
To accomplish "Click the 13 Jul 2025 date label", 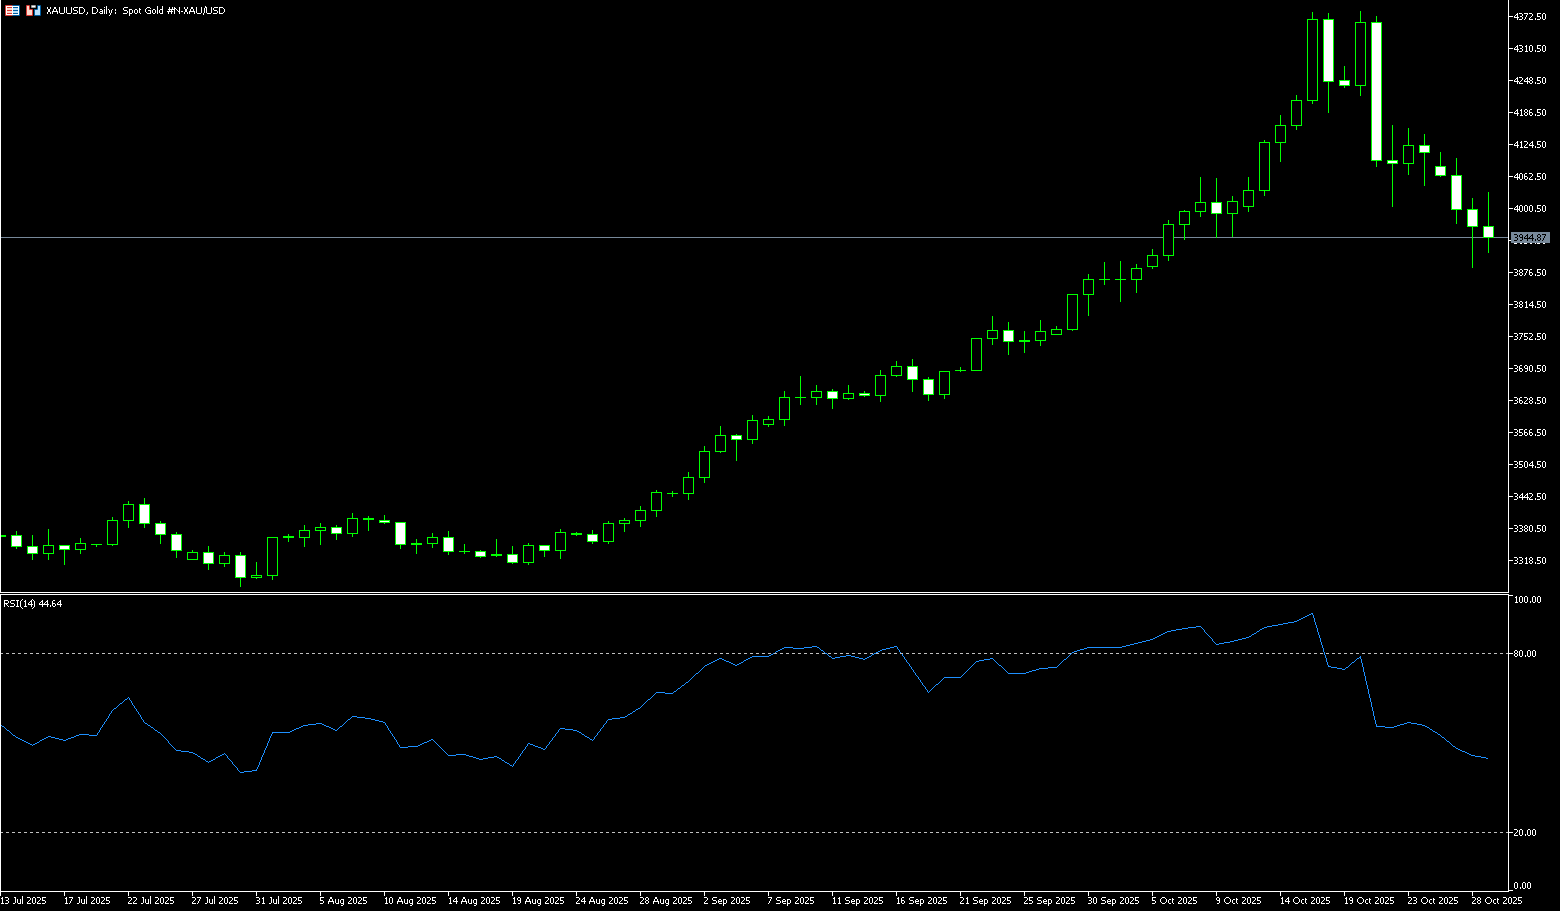I will coord(24,901).
